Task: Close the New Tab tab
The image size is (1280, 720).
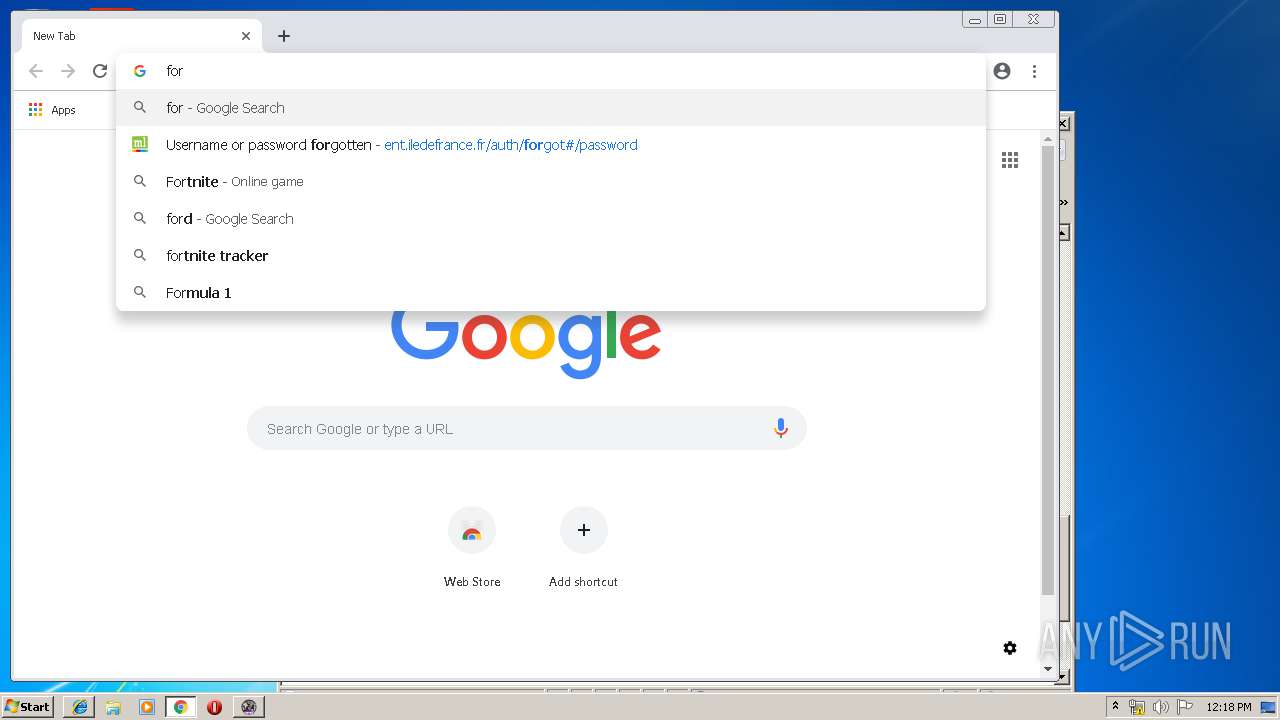Action: [246, 36]
